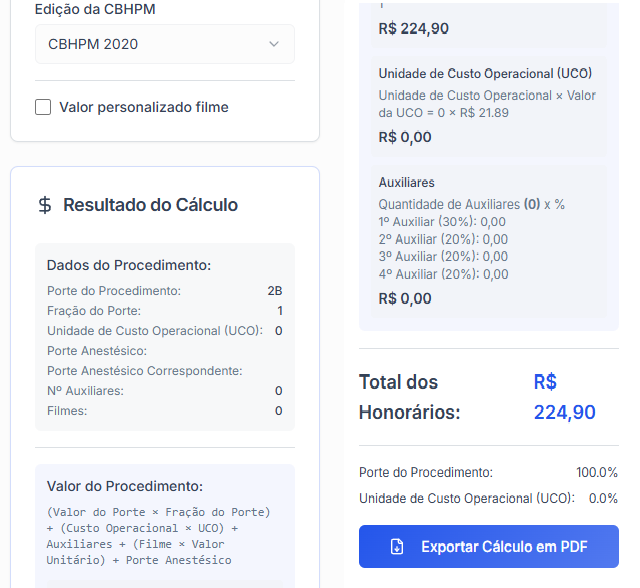Click the dollar sign icon beside Resultado do Cálculo
This screenshot has height=588, width=640.
click(x=44, y=205)
